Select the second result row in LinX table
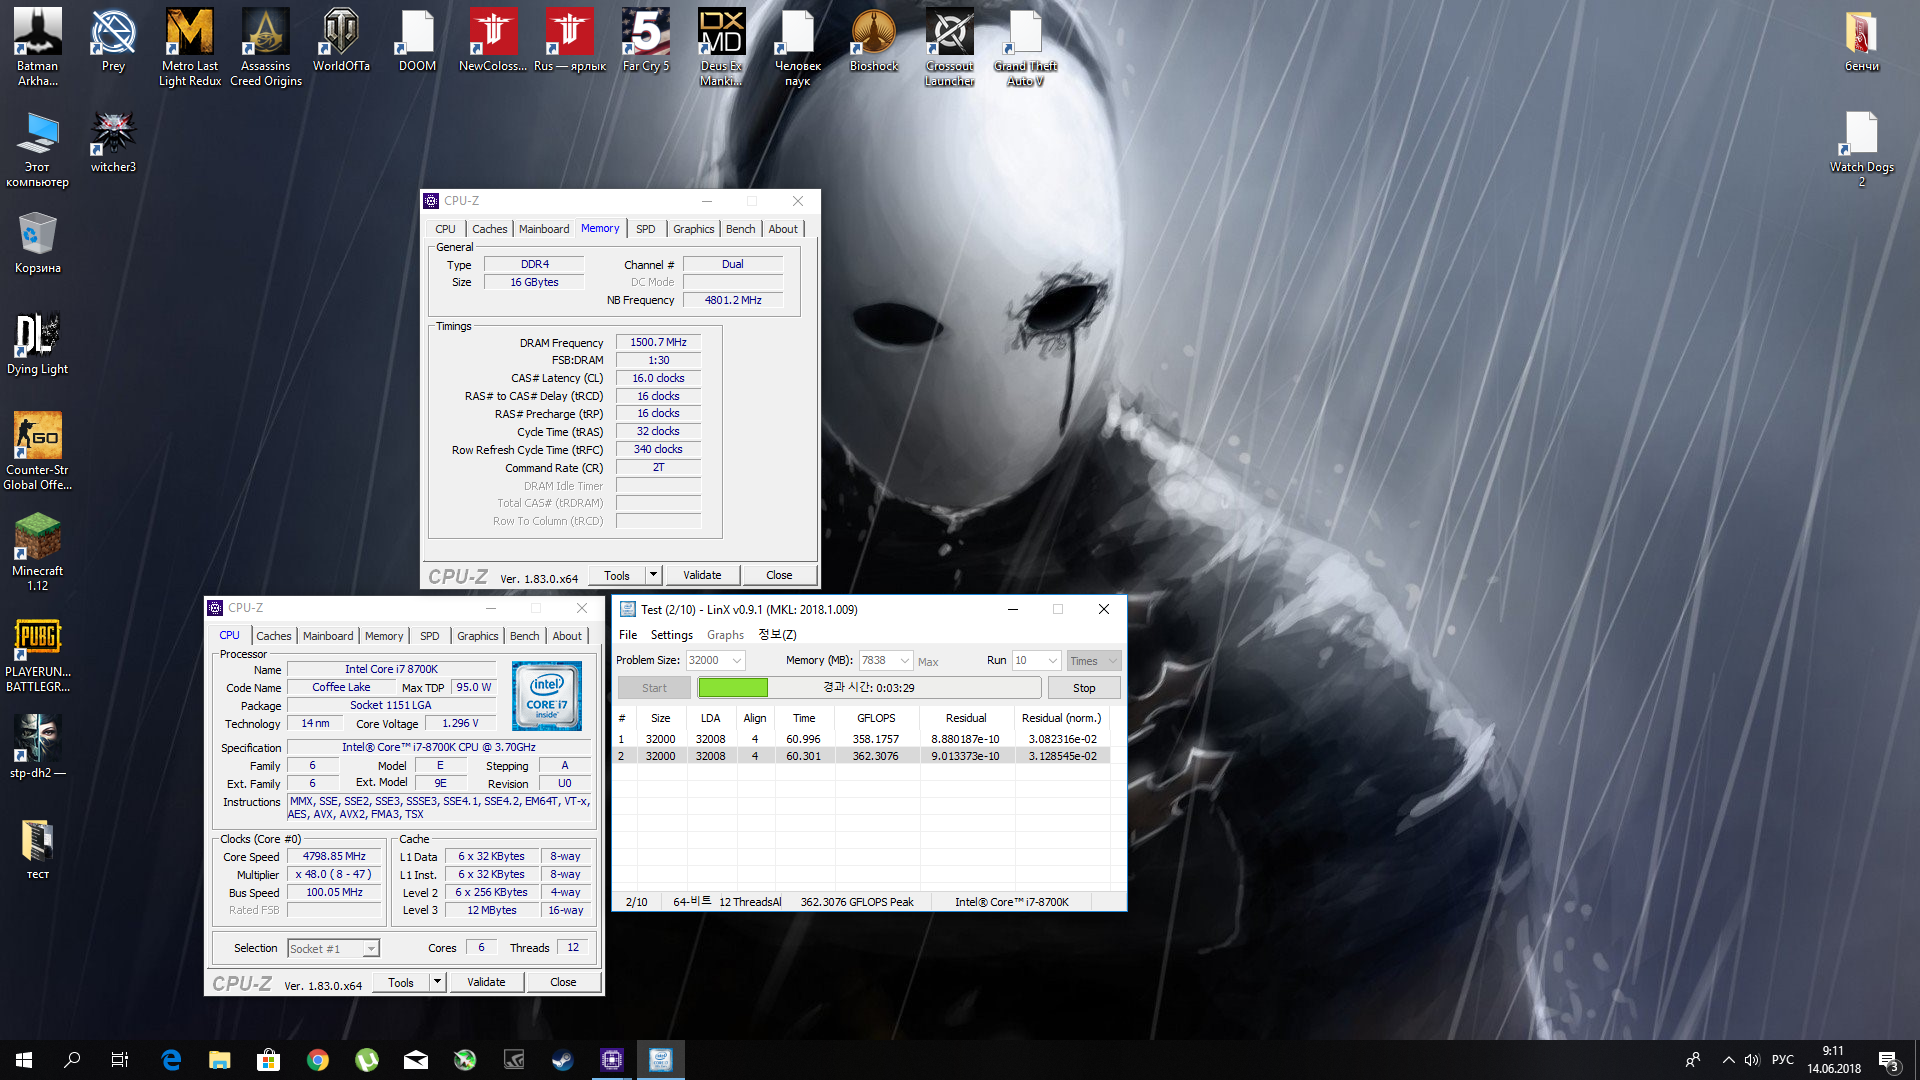This screenshot has width=1920, height=1080. (860, 756)
